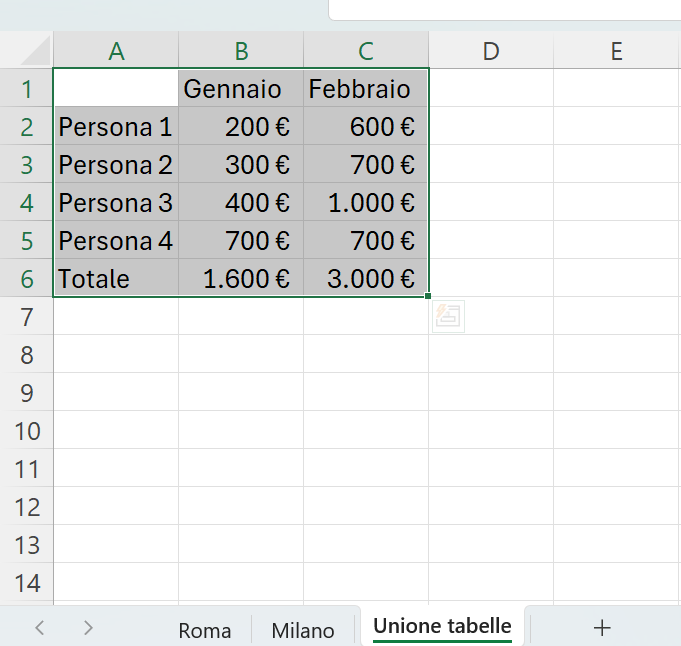Select the Totale cell in row 6

(x=116, y=278)
